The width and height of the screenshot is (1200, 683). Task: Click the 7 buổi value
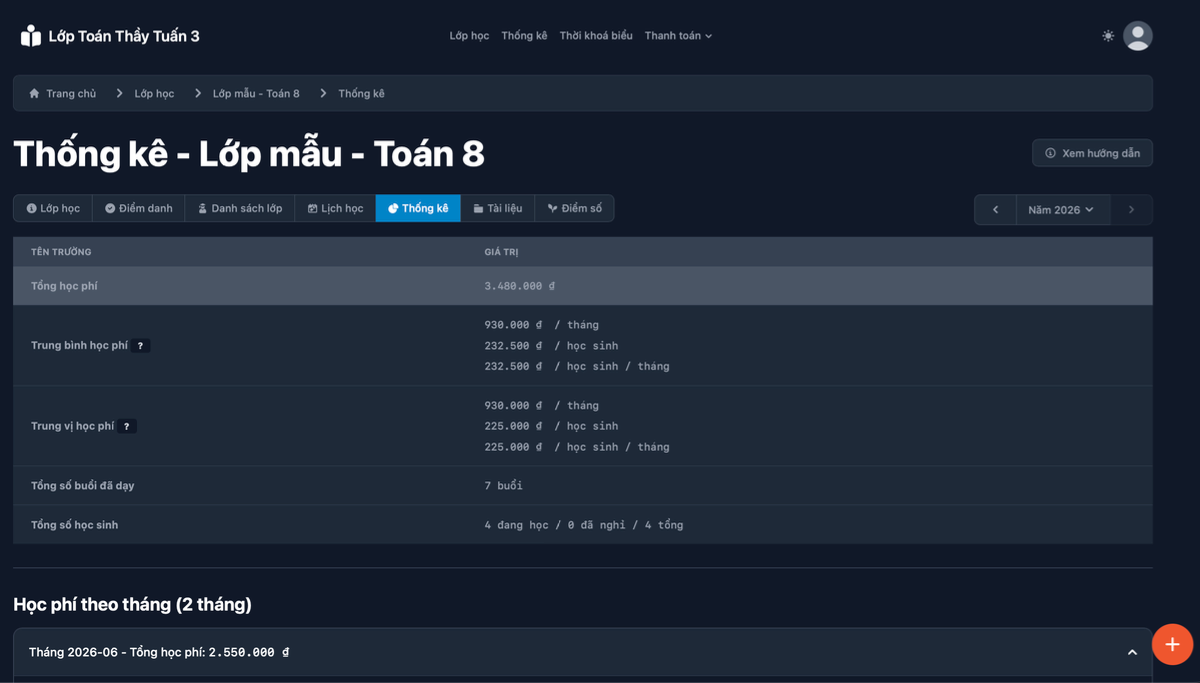pos(503,485)
